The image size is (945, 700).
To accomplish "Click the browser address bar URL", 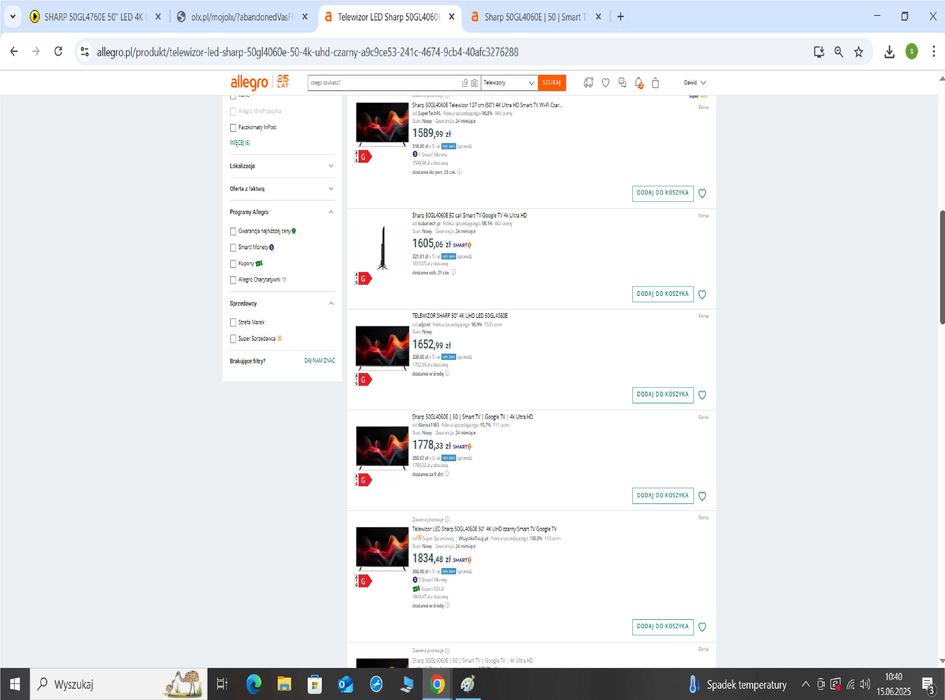I will coord(307,52).
